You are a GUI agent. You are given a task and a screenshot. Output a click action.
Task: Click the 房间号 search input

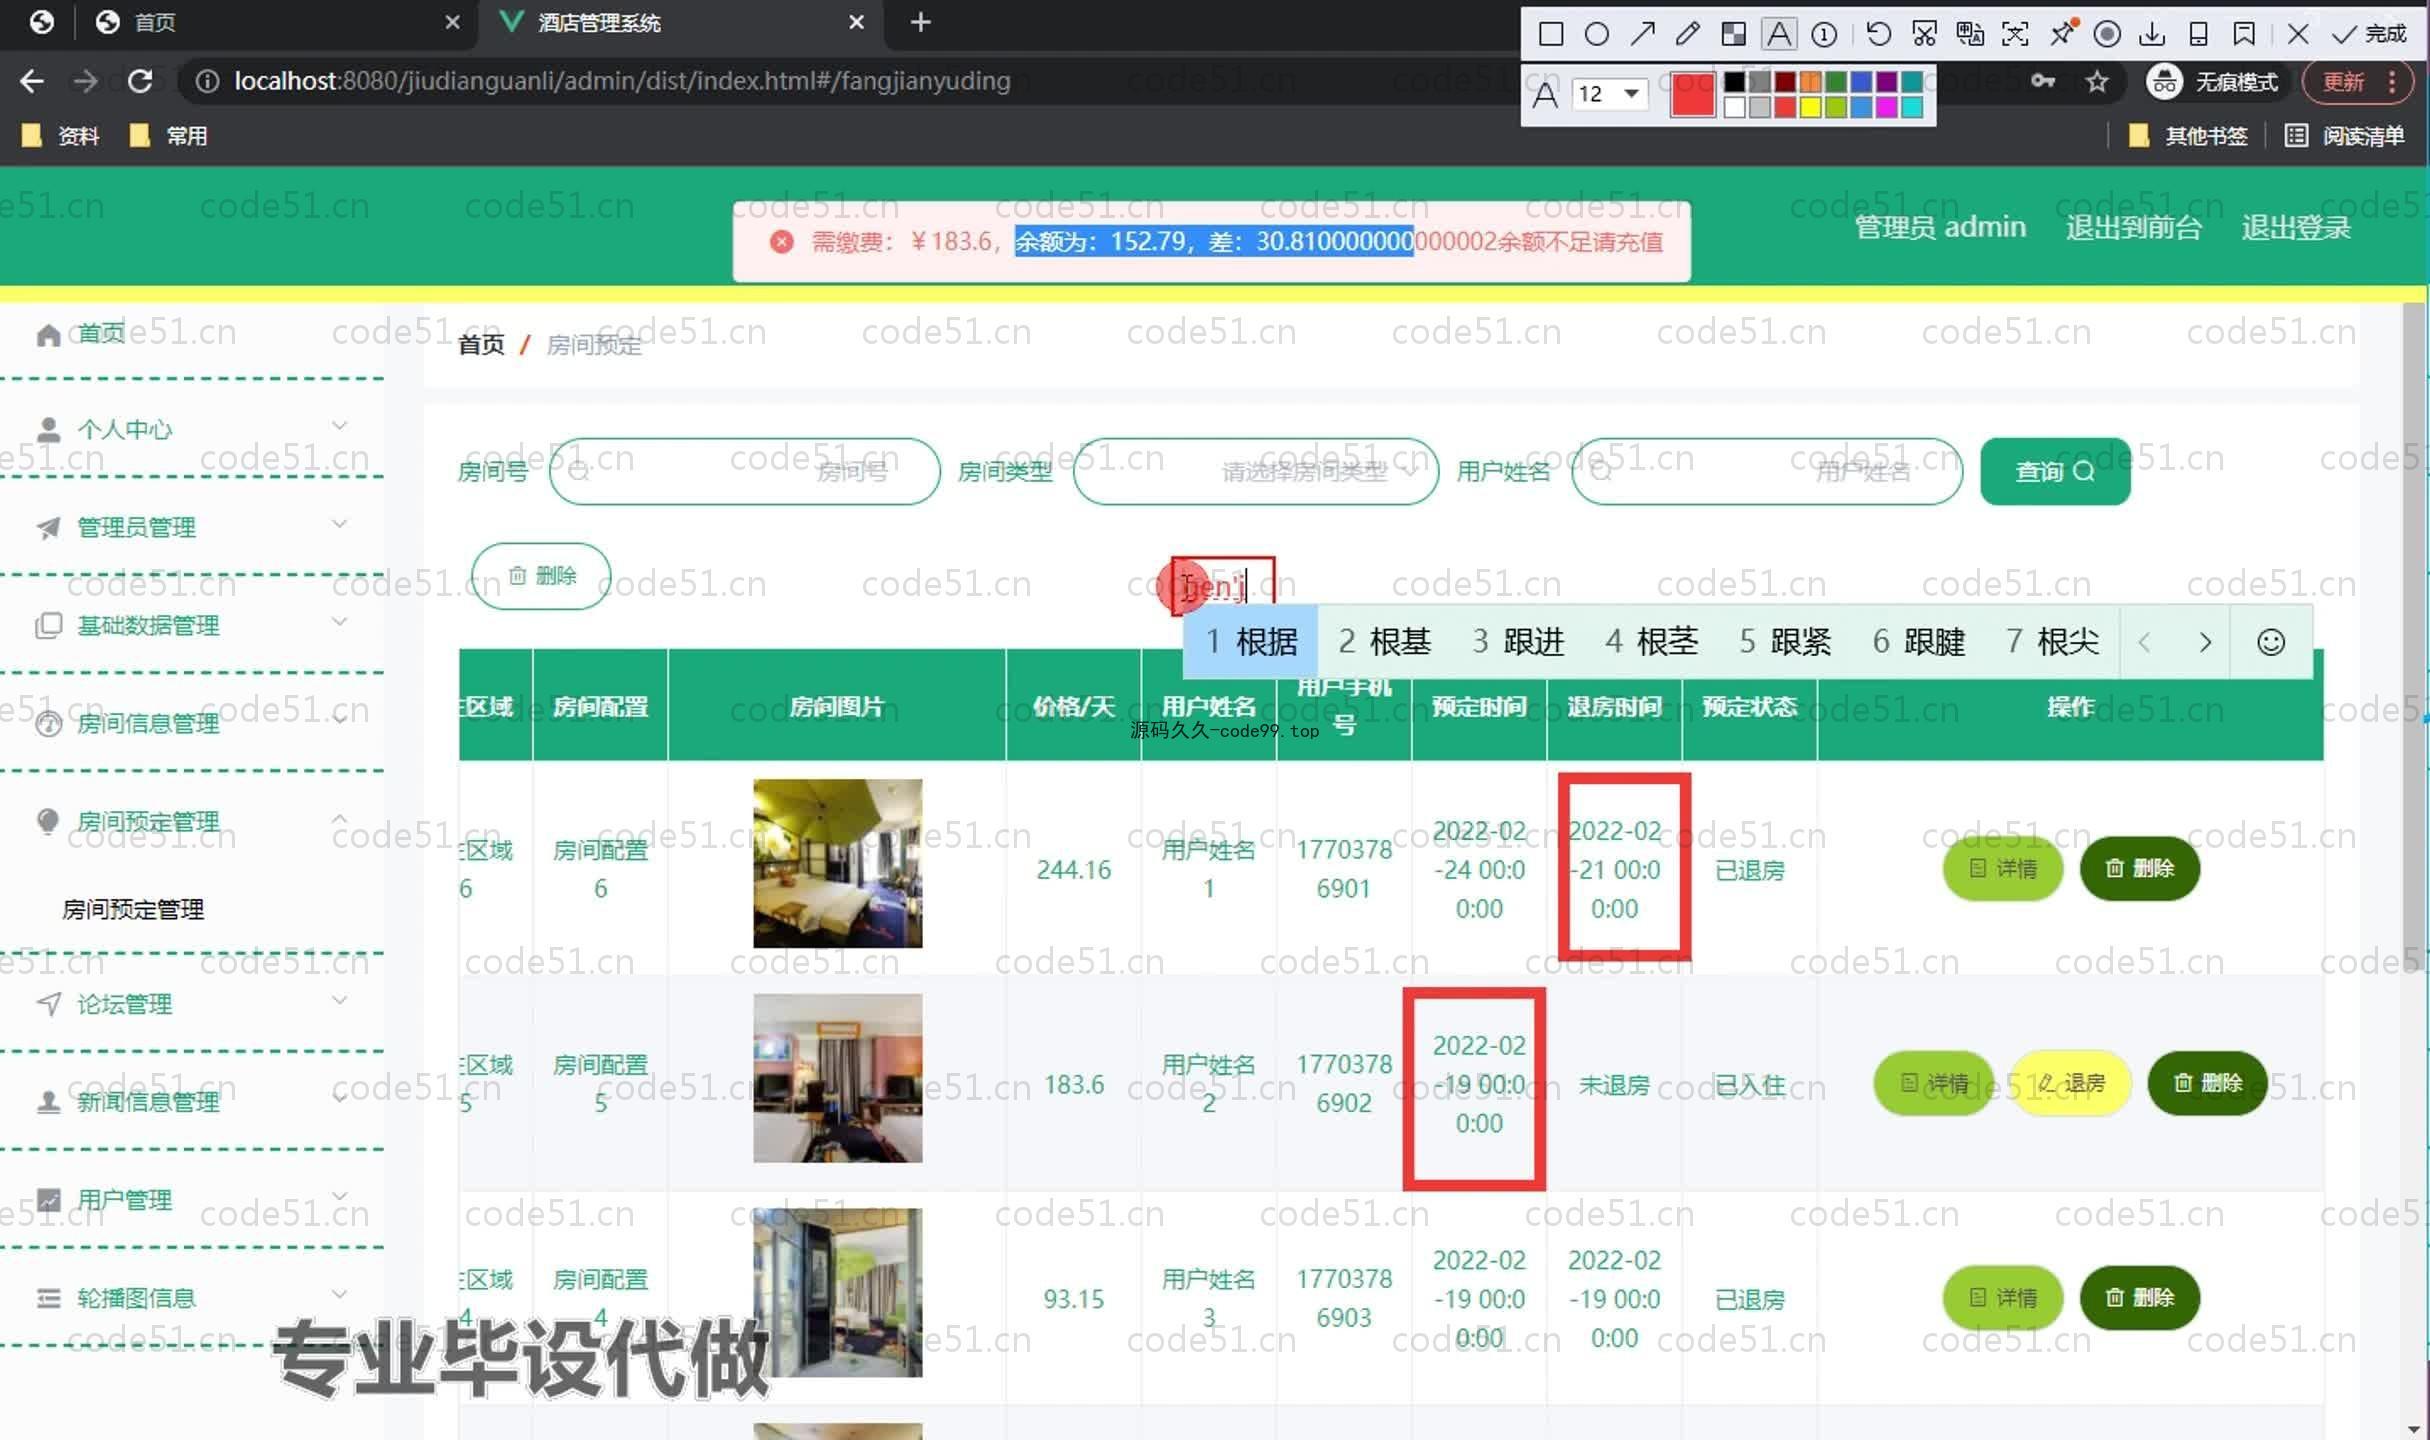pyautogui.click(x=744, y=471)
